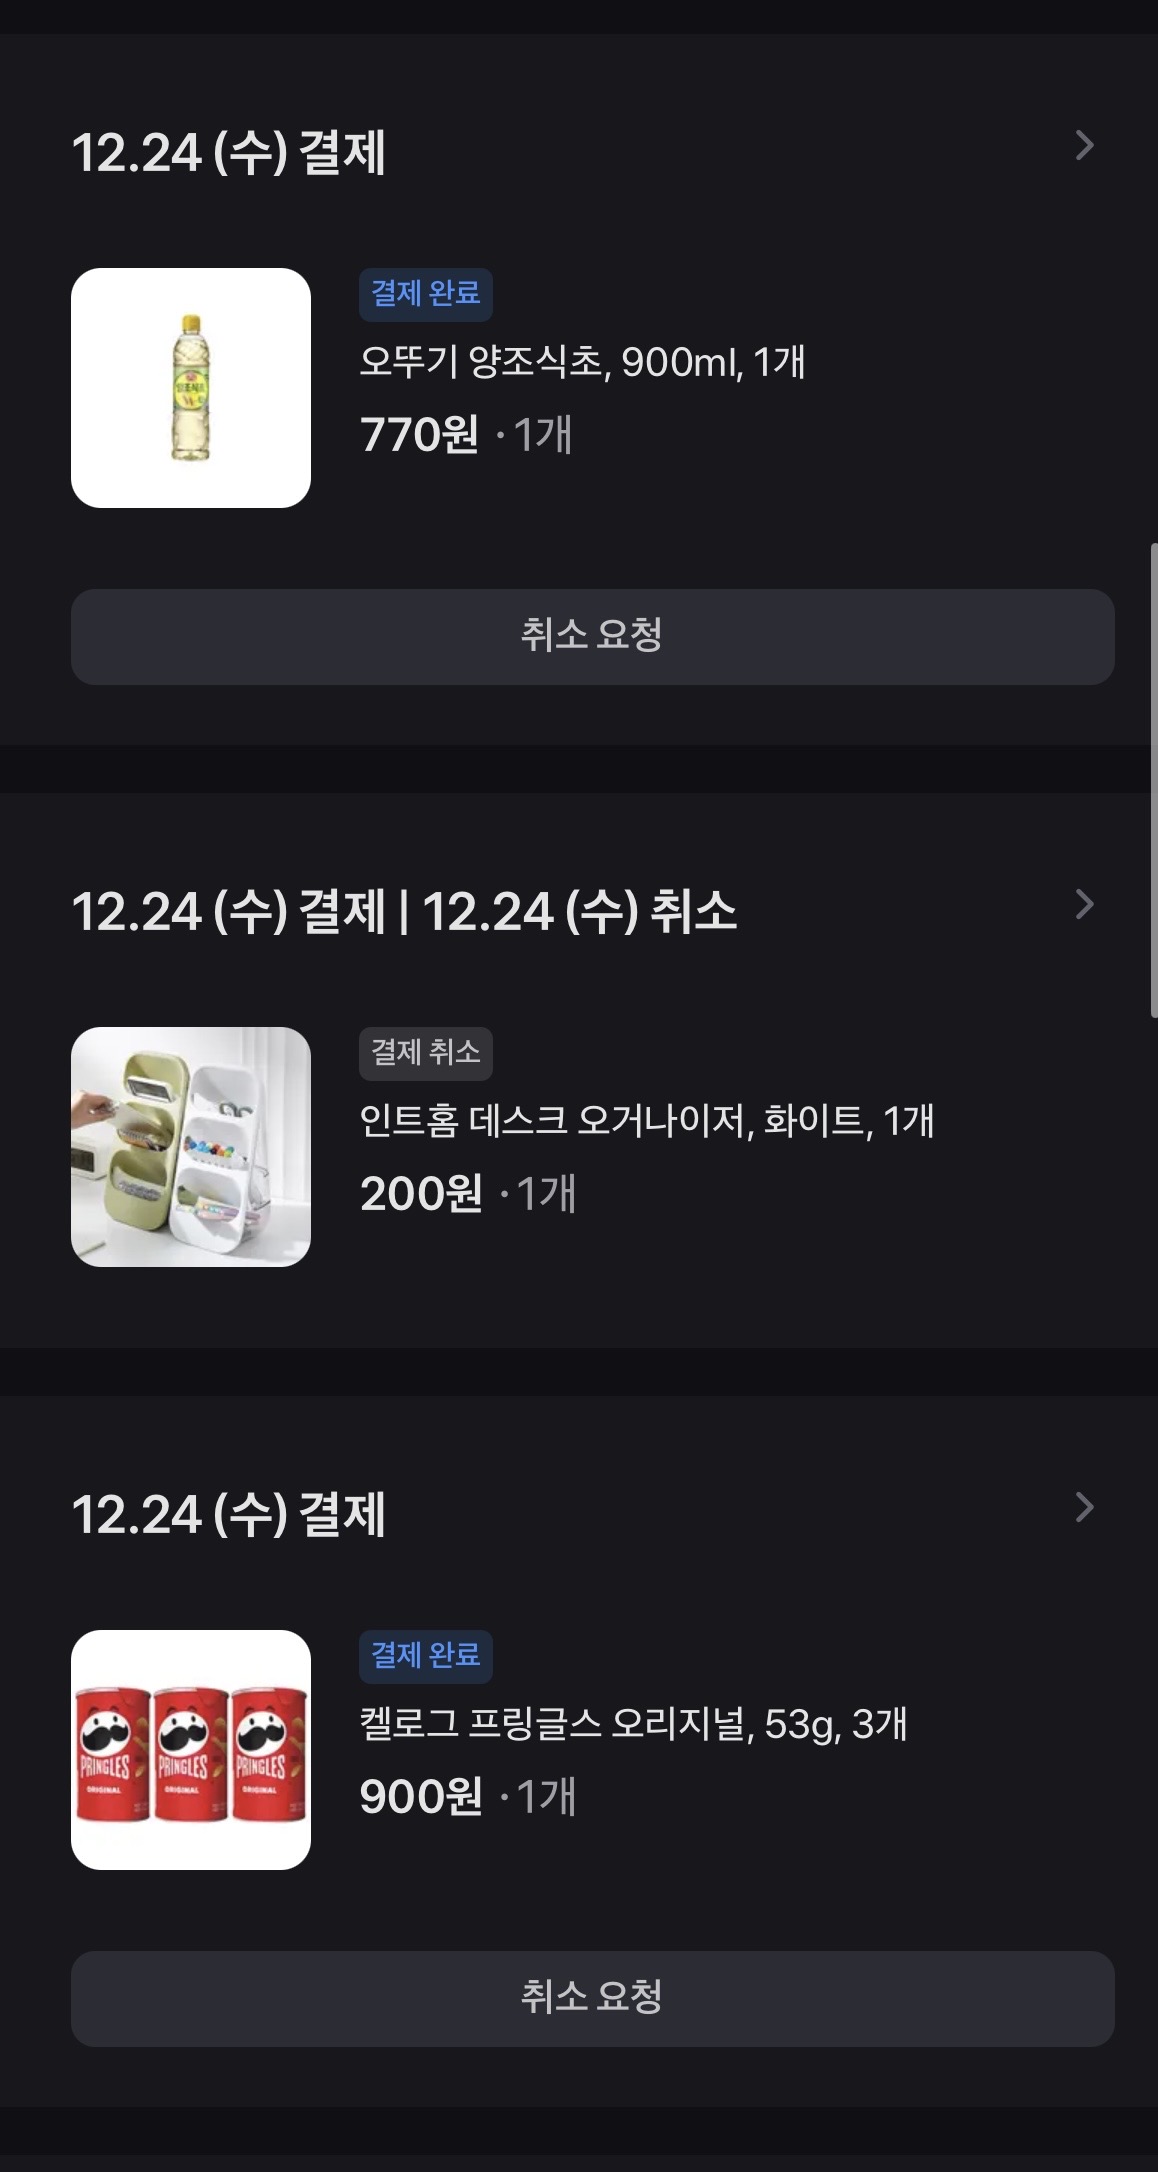Tap the desk organizer product image
This screenshot has width=1158, height=2172.
(x=191, y=1147)
